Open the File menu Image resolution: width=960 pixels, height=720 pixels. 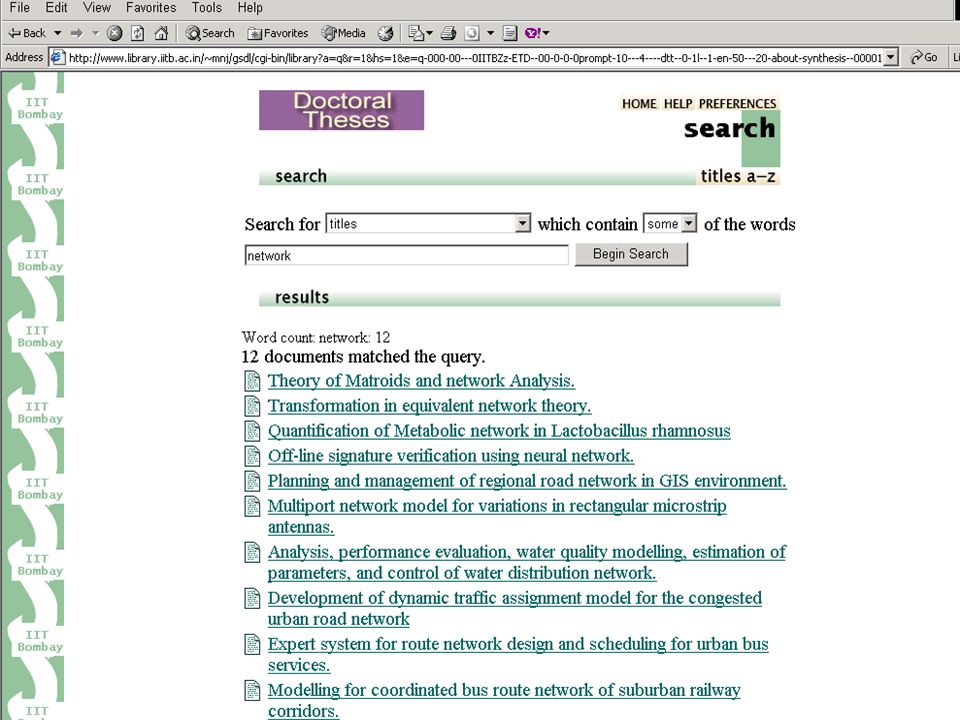click(20, 7)
